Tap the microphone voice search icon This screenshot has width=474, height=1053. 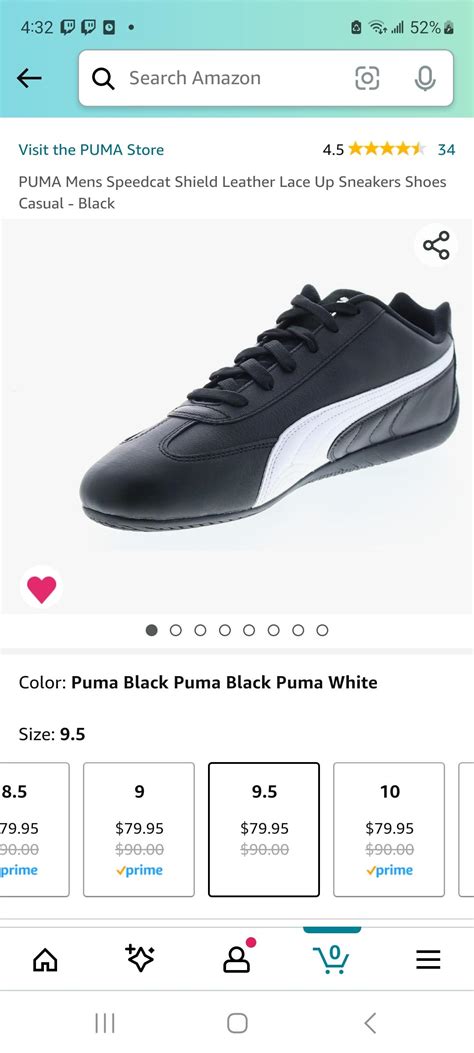[424, 79]
